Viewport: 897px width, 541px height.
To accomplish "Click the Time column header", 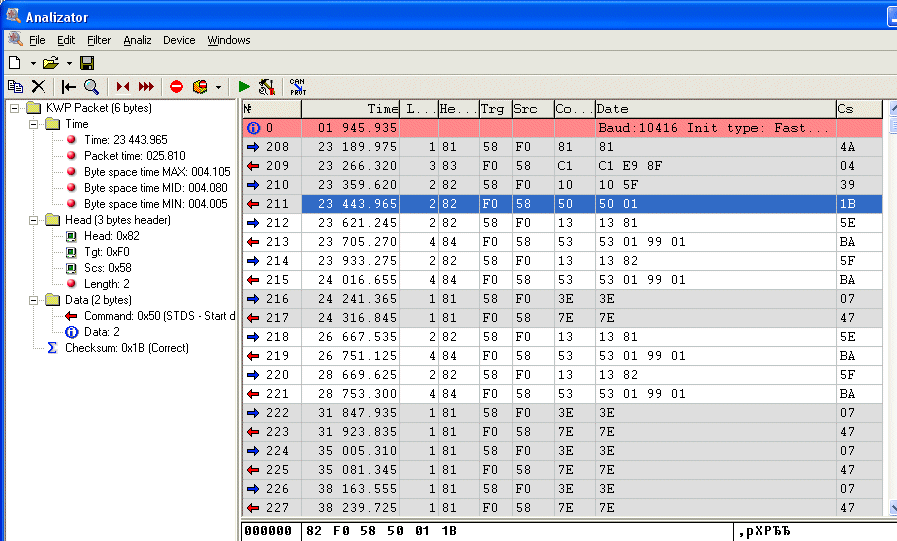I will pos(350,109).
